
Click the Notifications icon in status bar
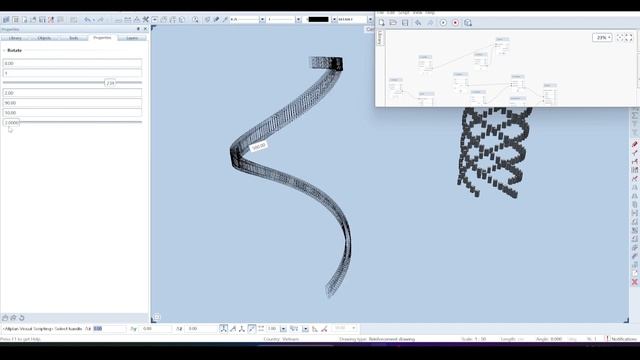pos(607,339)
